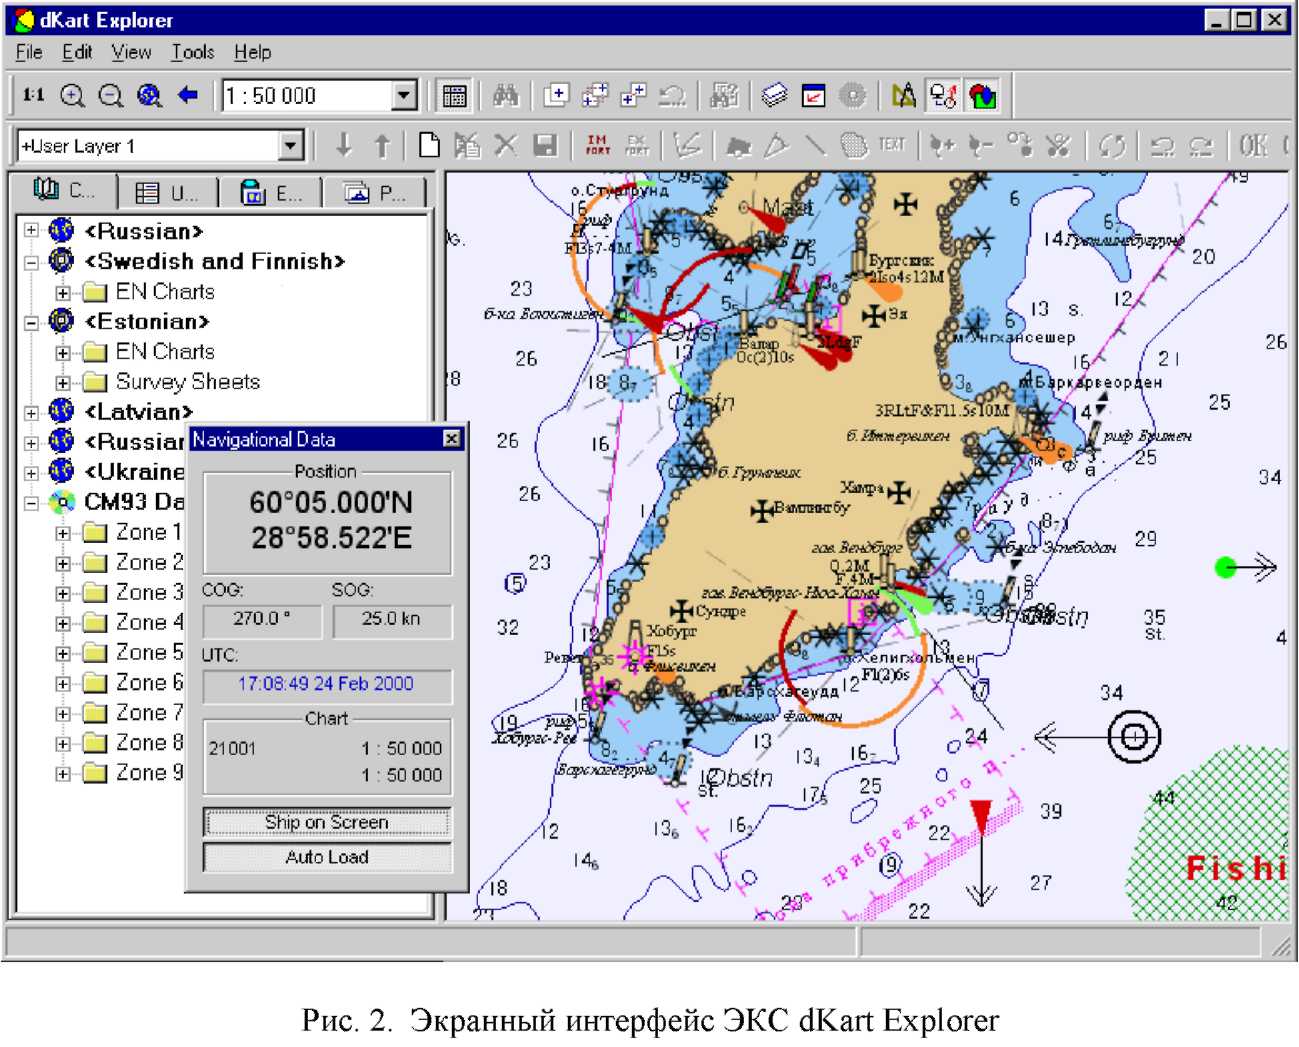This screenshot has height=1047, width=1299.
Task: Click the move layer up arrow
Action: click(382, 146)
